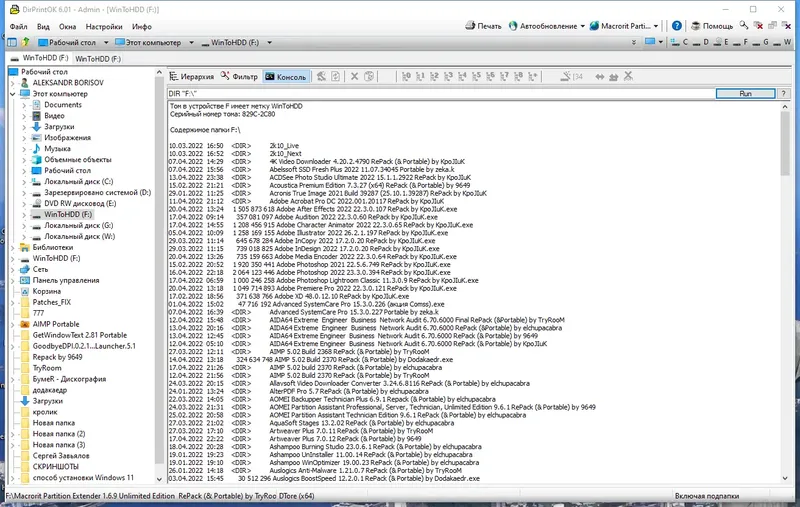Toggle the folder tree panel icon
This screenshot has height=507, width=800.
[x=12, y=43]
